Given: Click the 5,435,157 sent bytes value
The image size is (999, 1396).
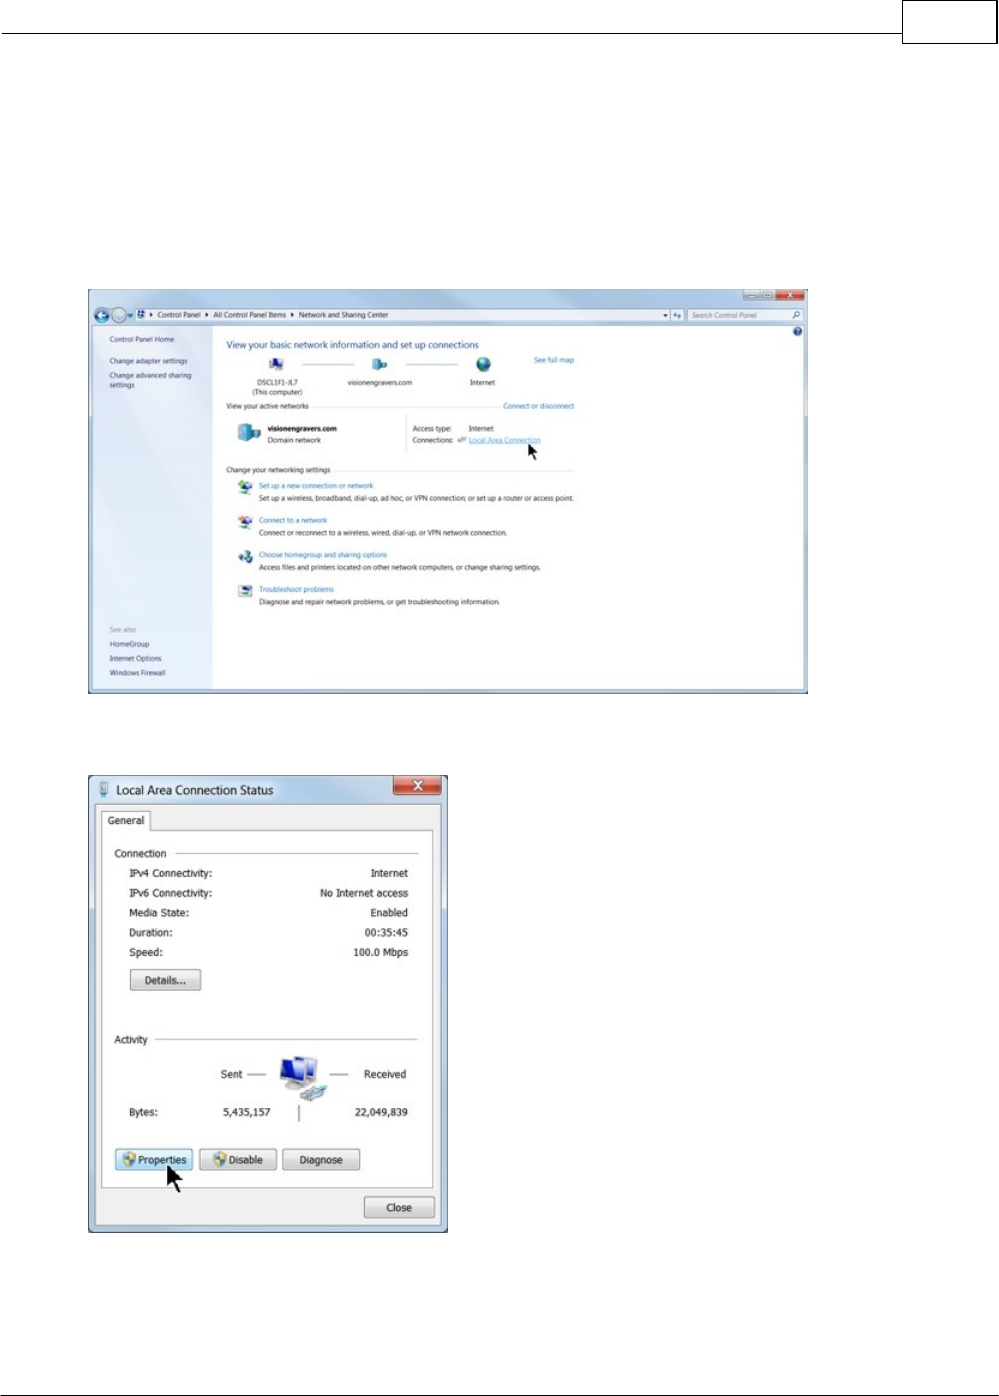Looking at the screenshot, I should pos(247,1112).
